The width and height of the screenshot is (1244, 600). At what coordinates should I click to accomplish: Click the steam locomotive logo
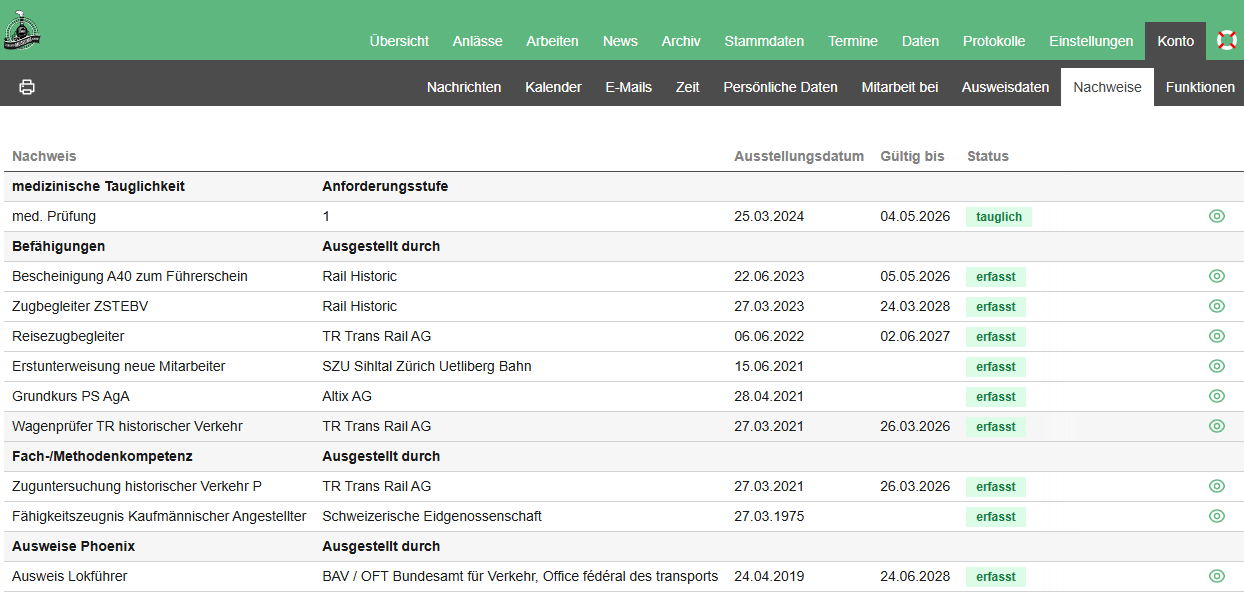[x=21, y=30]
